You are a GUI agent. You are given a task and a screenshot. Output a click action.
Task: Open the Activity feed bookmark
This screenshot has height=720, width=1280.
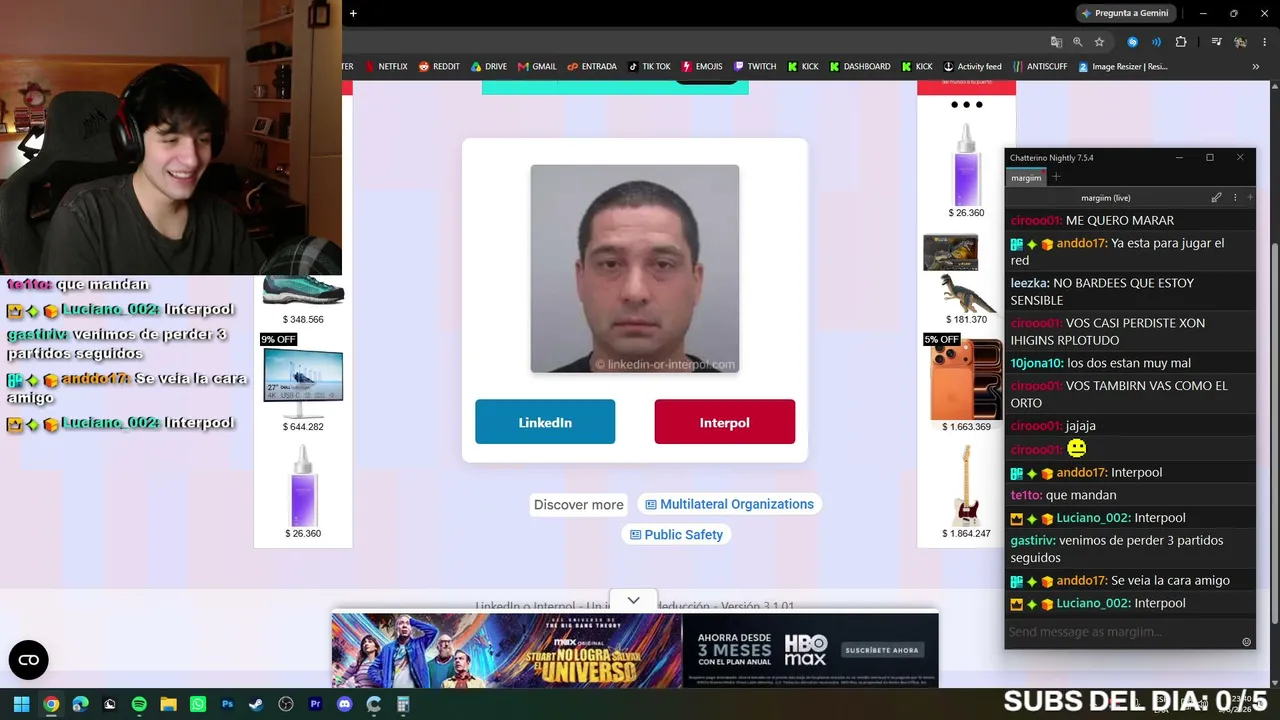972,67
